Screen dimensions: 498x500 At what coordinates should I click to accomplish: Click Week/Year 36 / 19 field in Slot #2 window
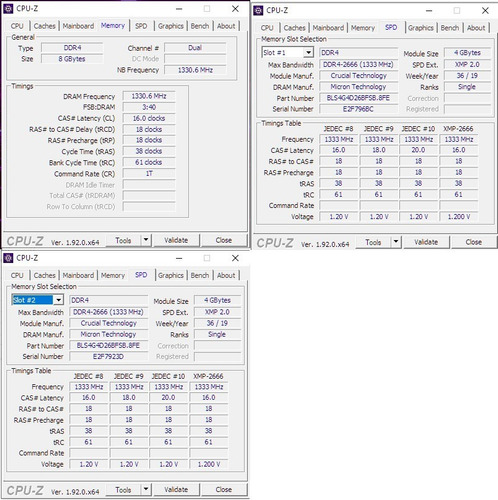coord(217,323)
